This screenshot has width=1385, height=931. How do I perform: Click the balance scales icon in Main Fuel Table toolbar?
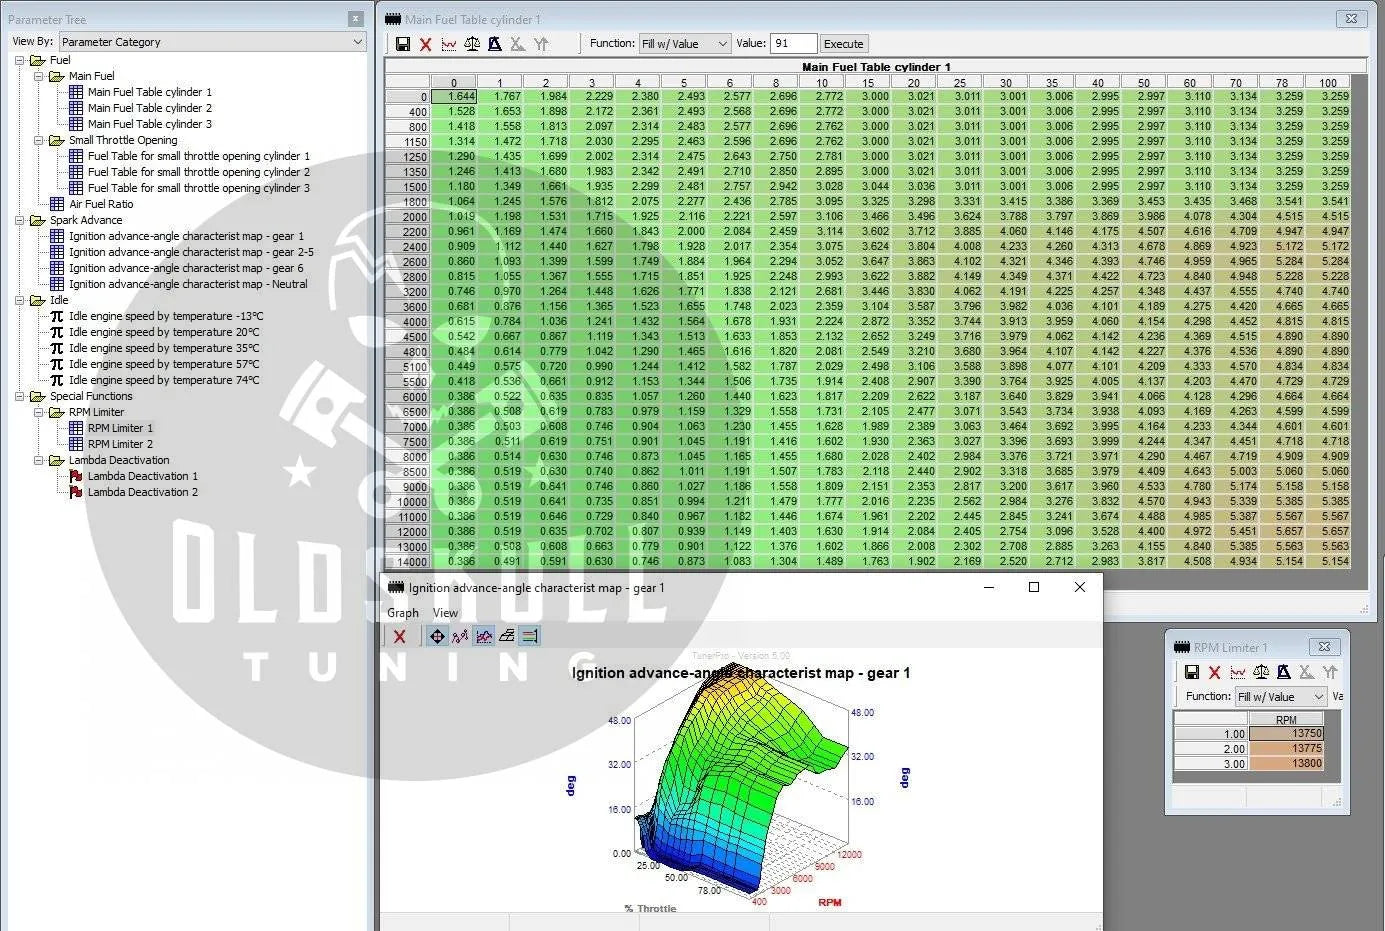coord(472,44)
